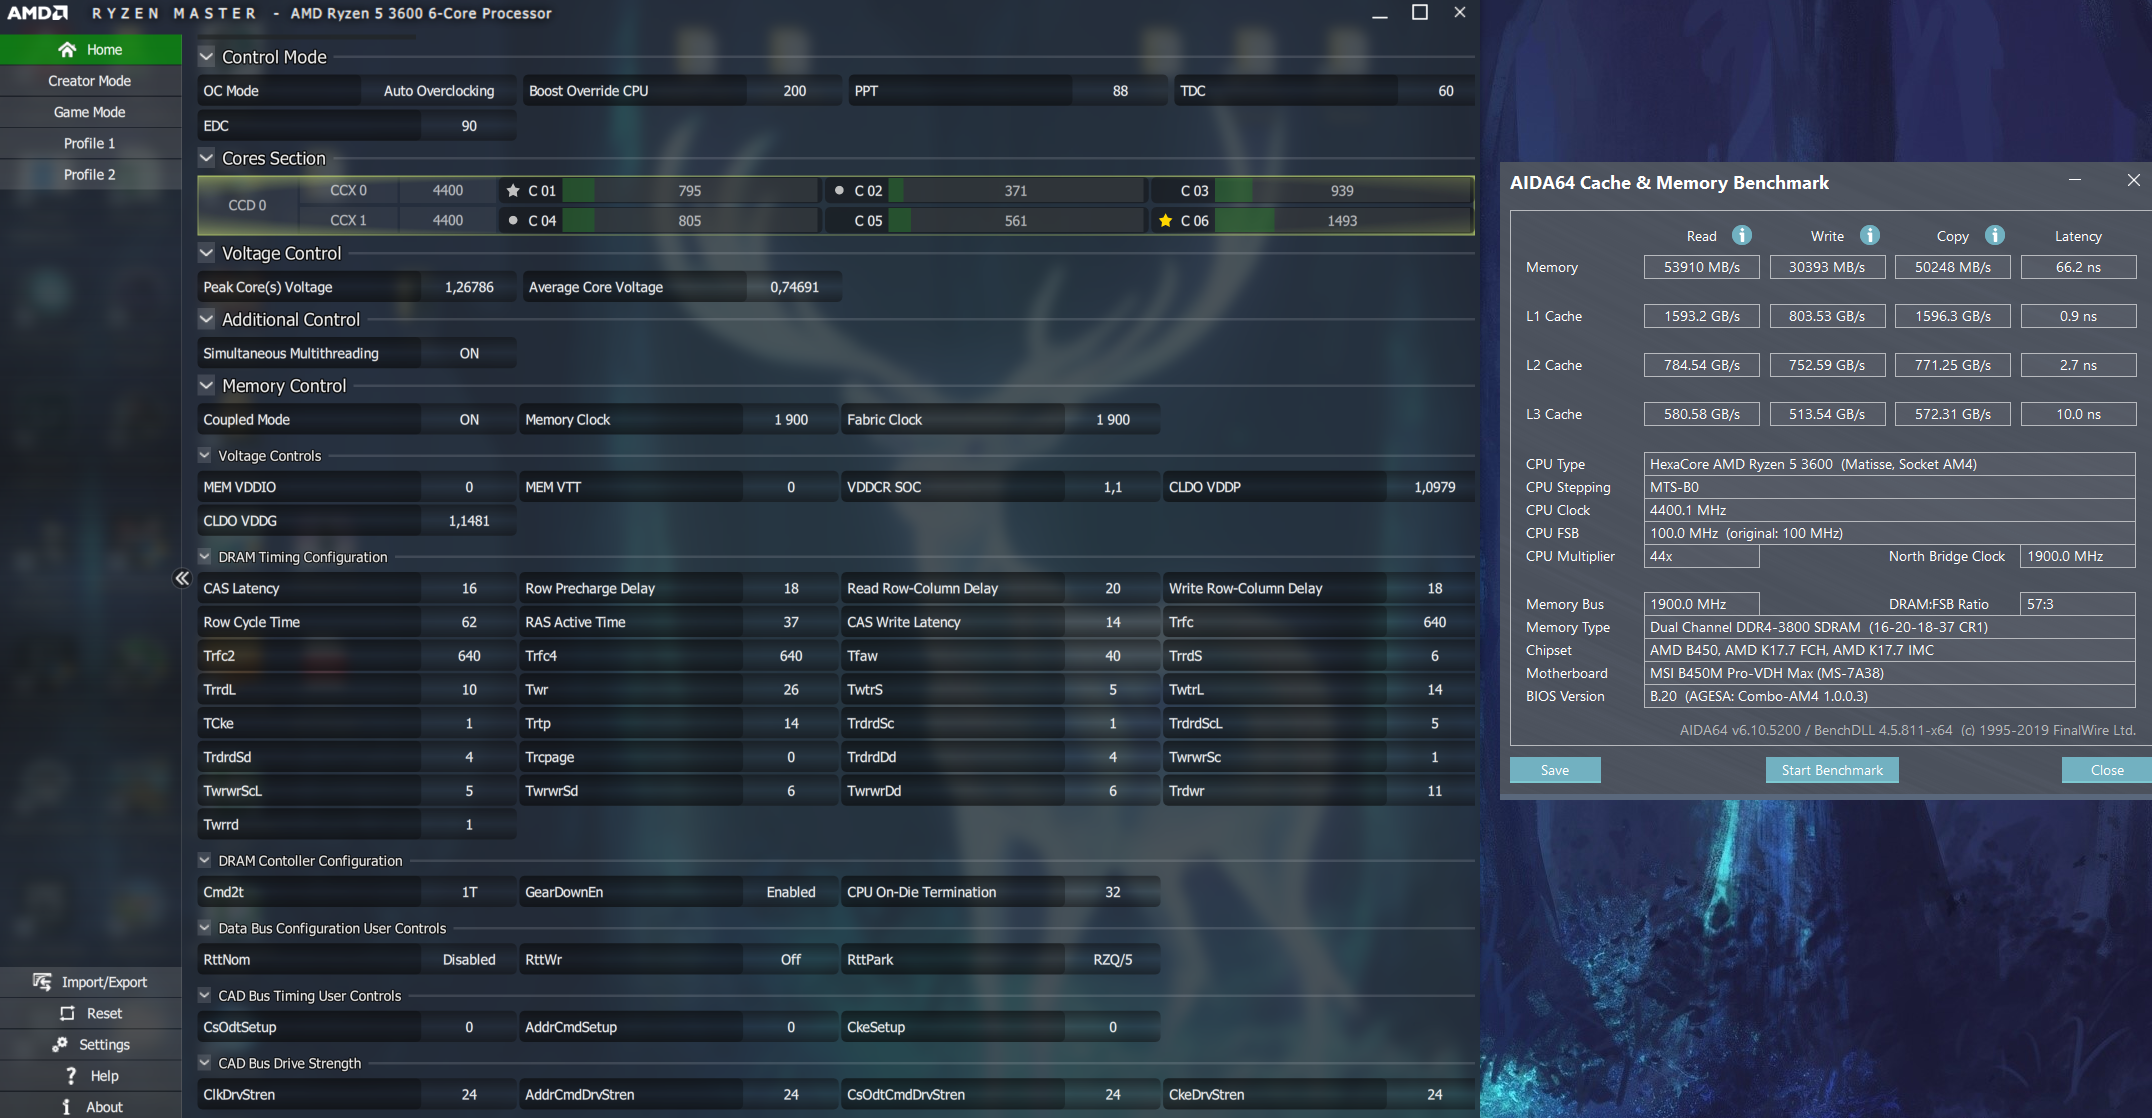Click the About info icon
The height and width of the screenshot is (1118, 2152).
[x=66, y=1106]
